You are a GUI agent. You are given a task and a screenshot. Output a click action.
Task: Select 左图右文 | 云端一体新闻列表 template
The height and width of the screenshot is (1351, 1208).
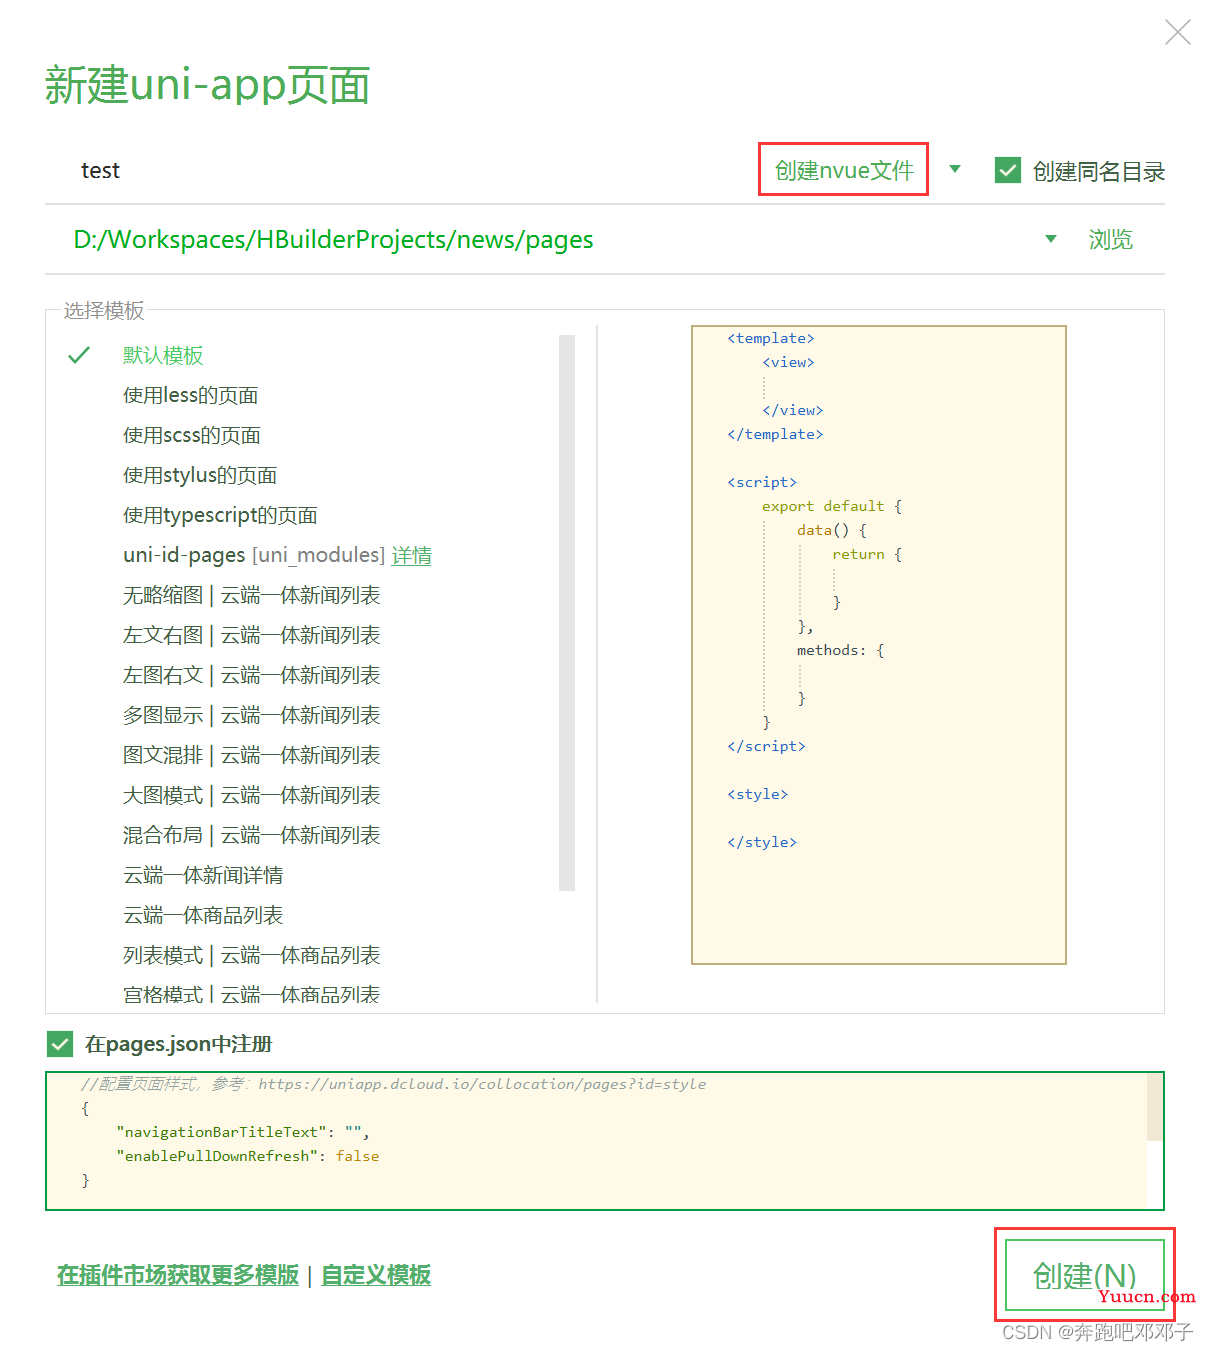251,676
